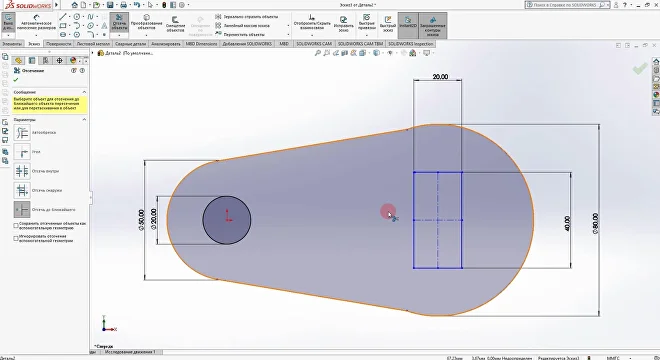This screenshot has width=660, height=360.
Task: Select the Corner (Угол) trim option
Action: pos(22,152)
